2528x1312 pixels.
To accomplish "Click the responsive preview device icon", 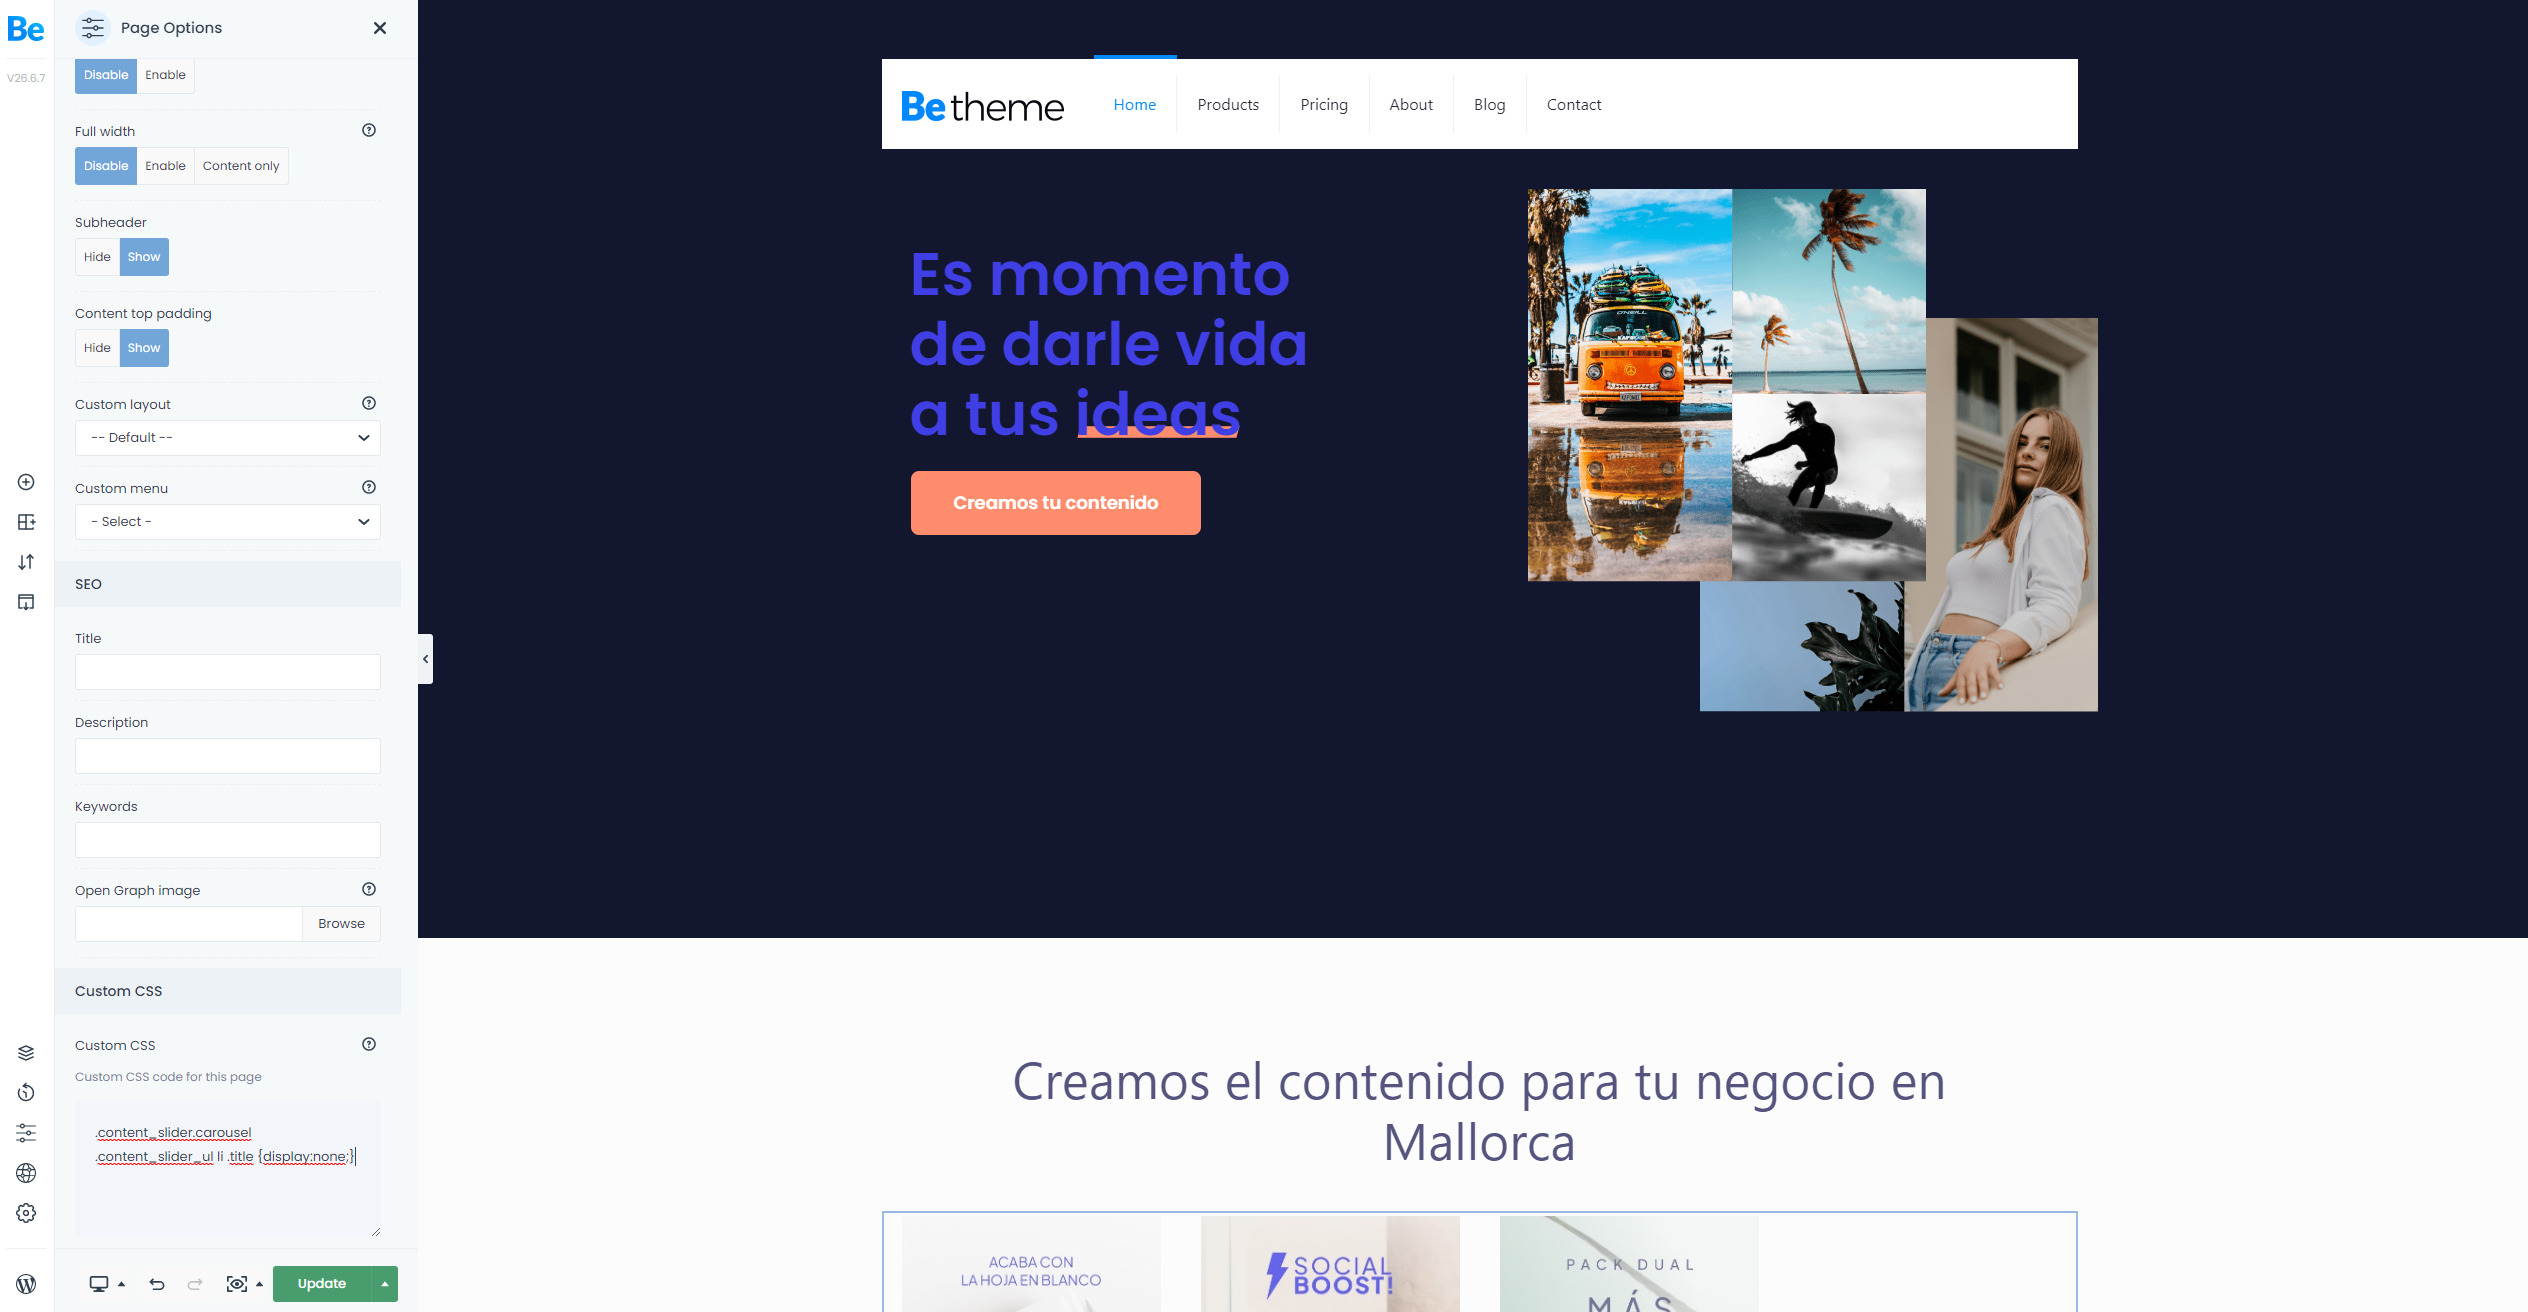I will coord(100,1282).
